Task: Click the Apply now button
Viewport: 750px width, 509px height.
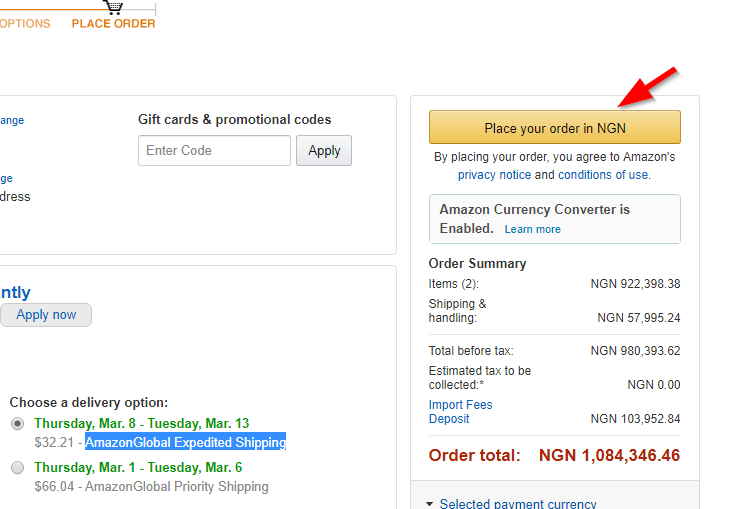Action: coord(46,315)
